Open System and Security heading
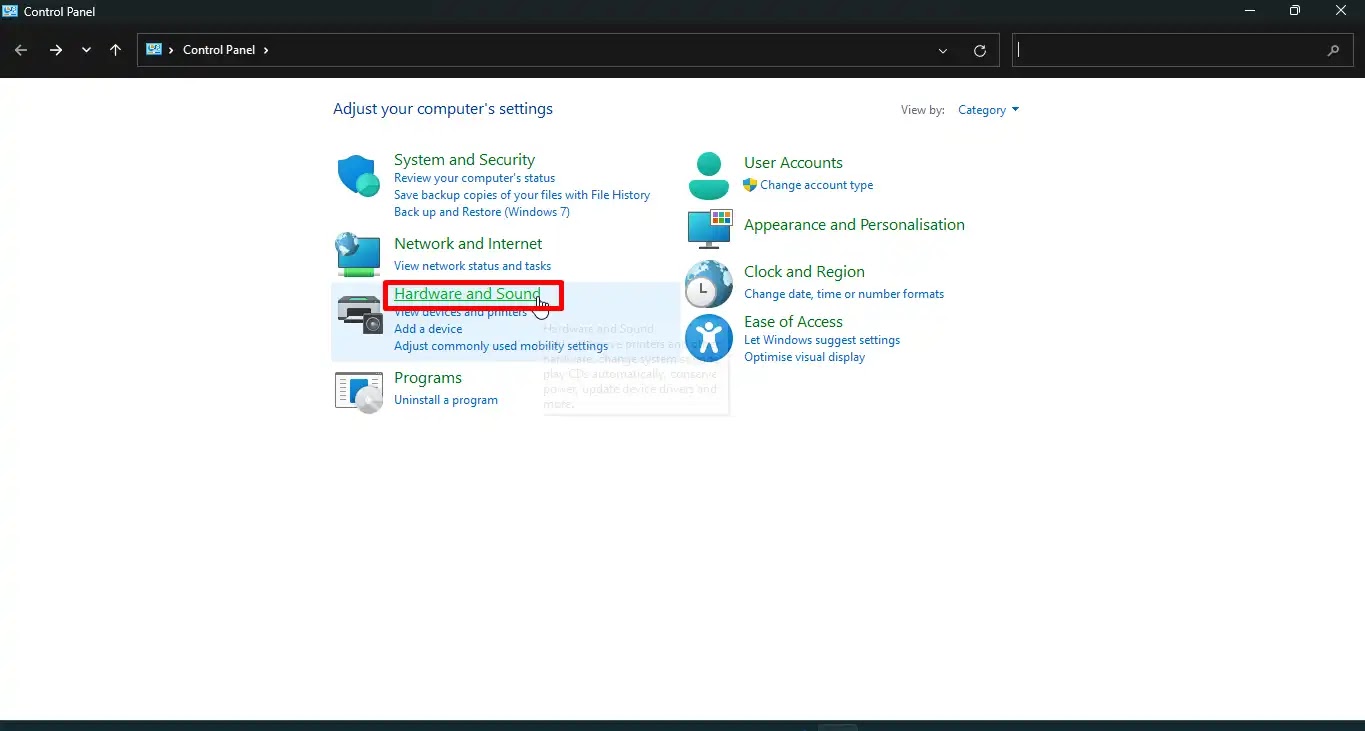The width and height of the screenshot is (1365, 731). click(x=464, y=160)
